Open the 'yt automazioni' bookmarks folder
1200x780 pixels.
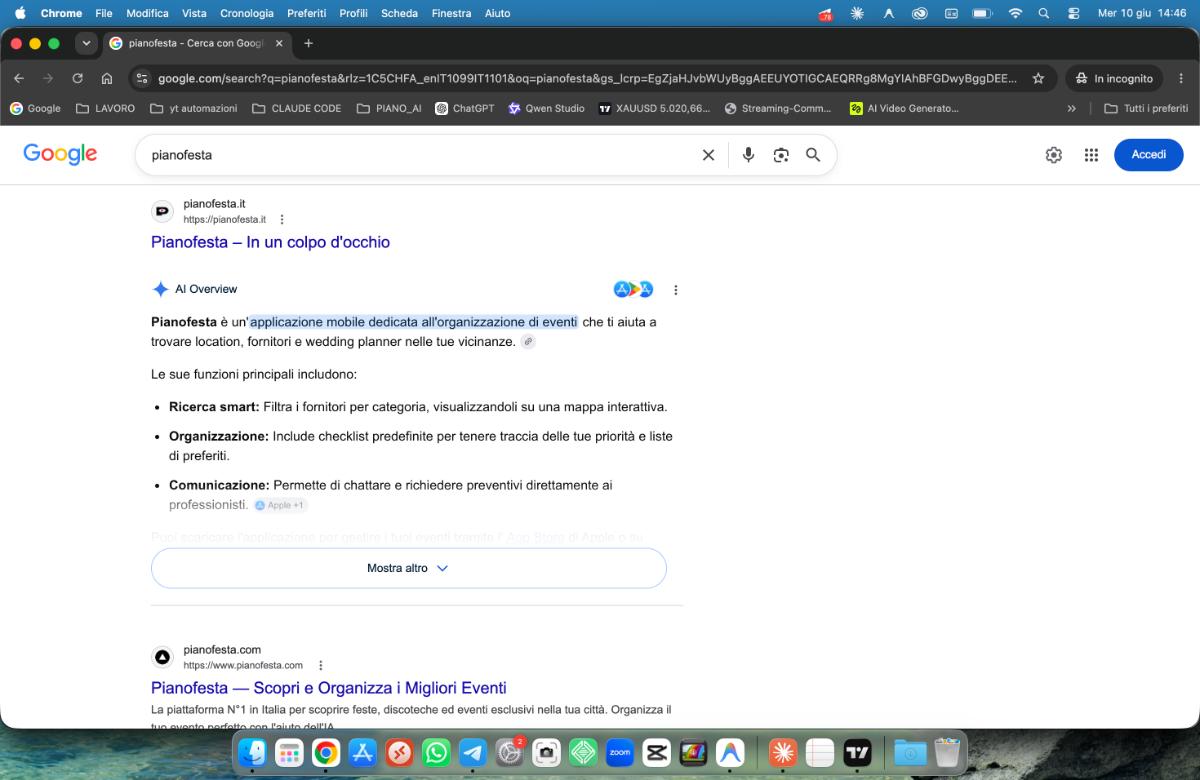tap(194, 108)
